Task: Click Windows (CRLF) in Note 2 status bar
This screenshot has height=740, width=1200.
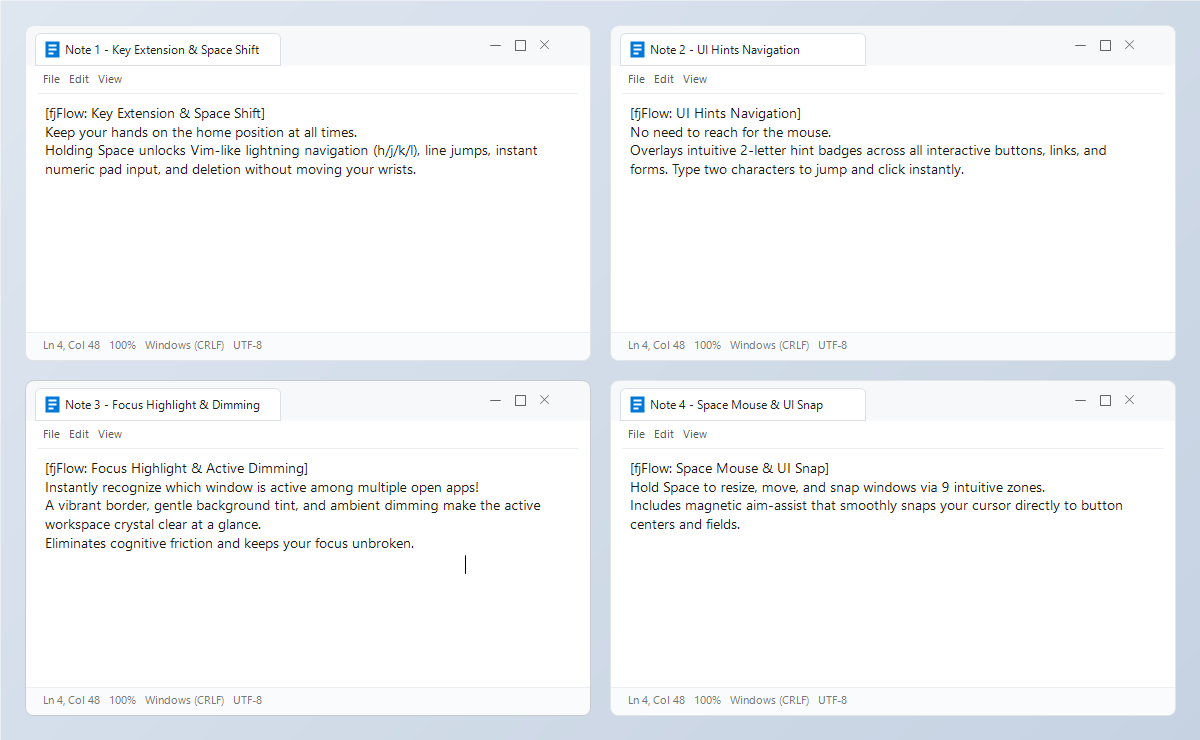Action: (769, 345)
